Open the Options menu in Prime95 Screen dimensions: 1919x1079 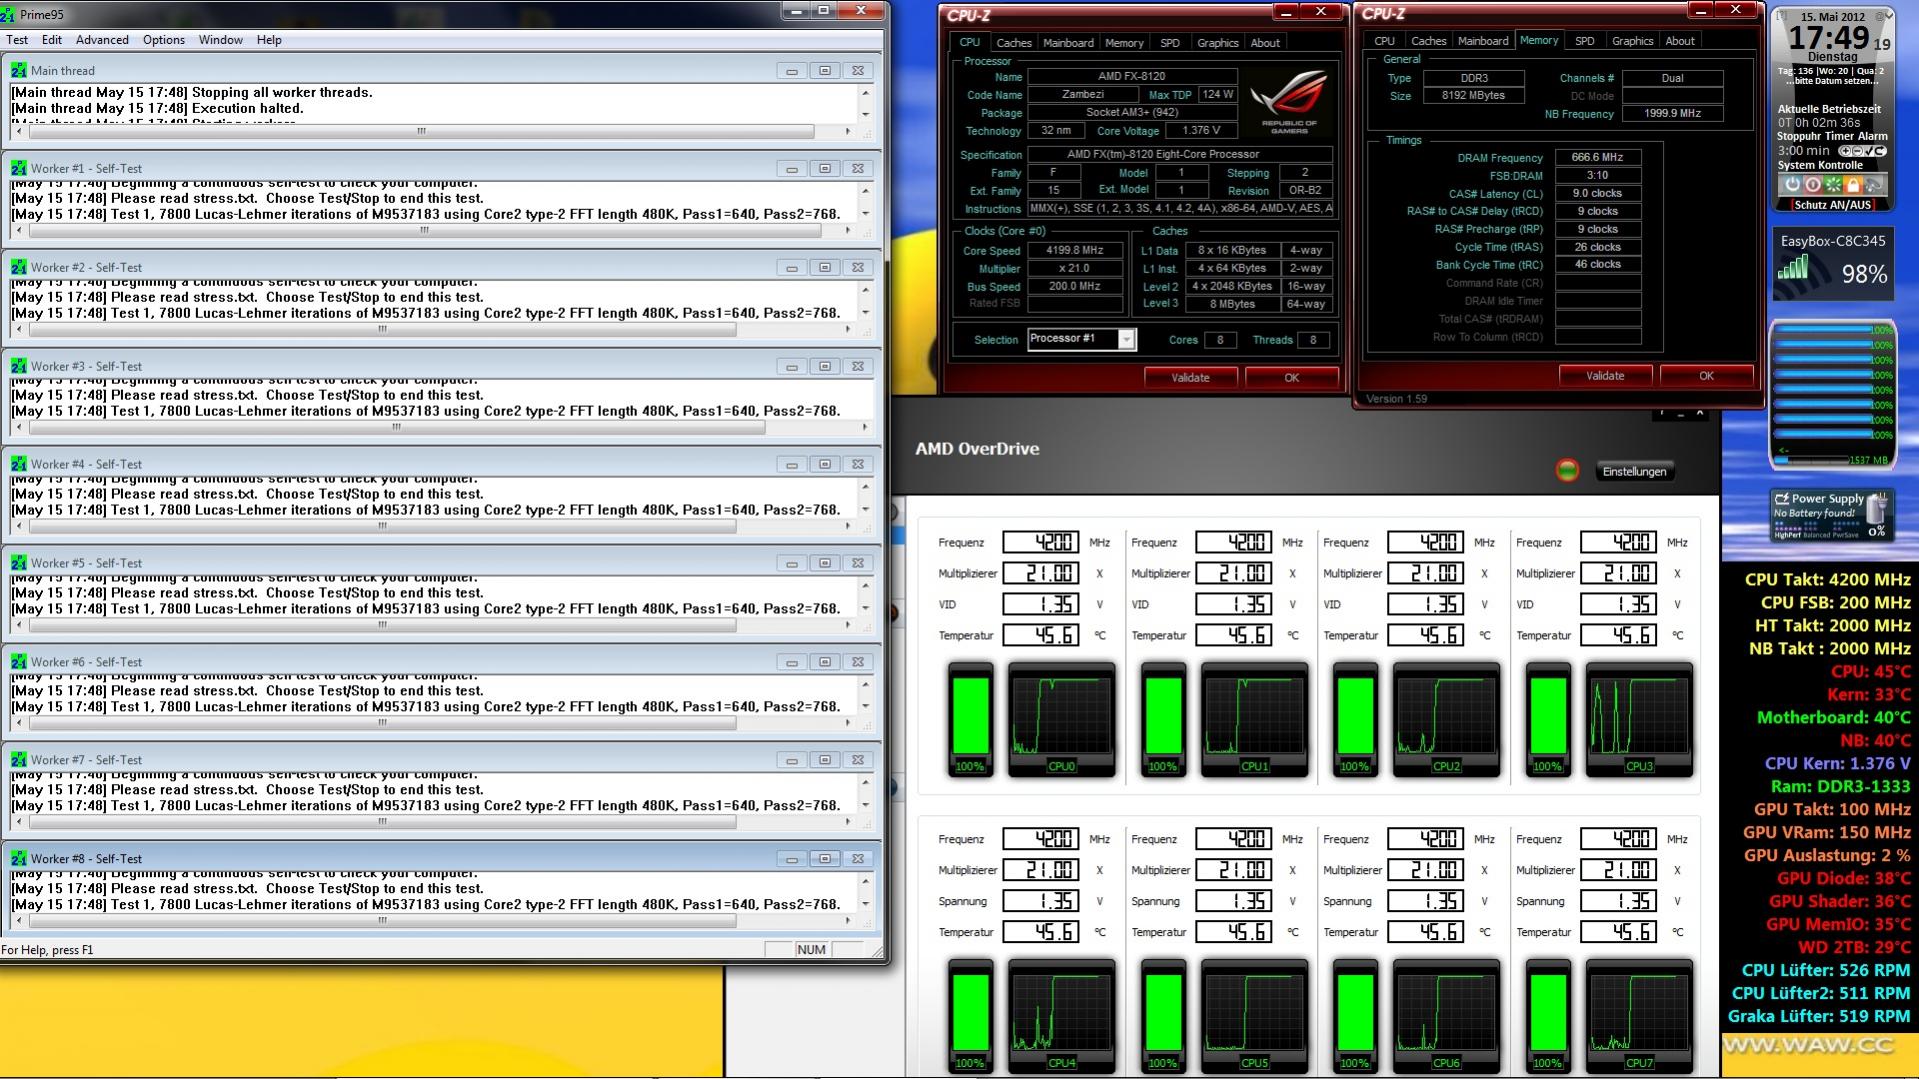[x=164, y=40]
